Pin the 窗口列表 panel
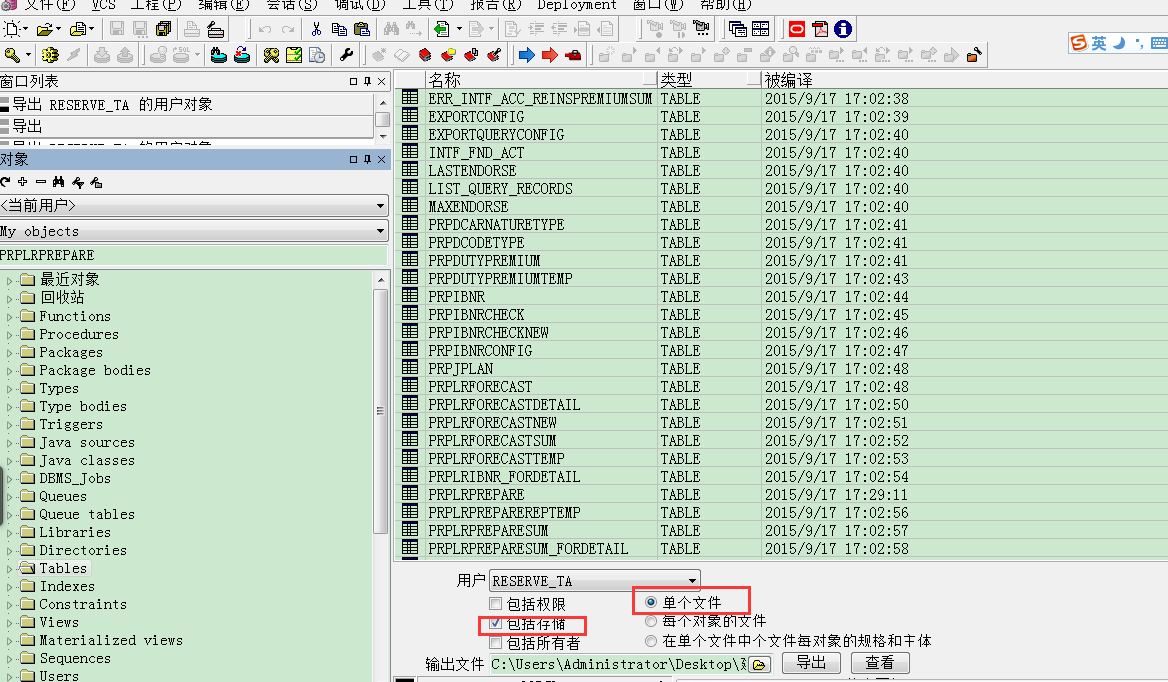Screen dimensions: 1168x682 click(367, 81)
